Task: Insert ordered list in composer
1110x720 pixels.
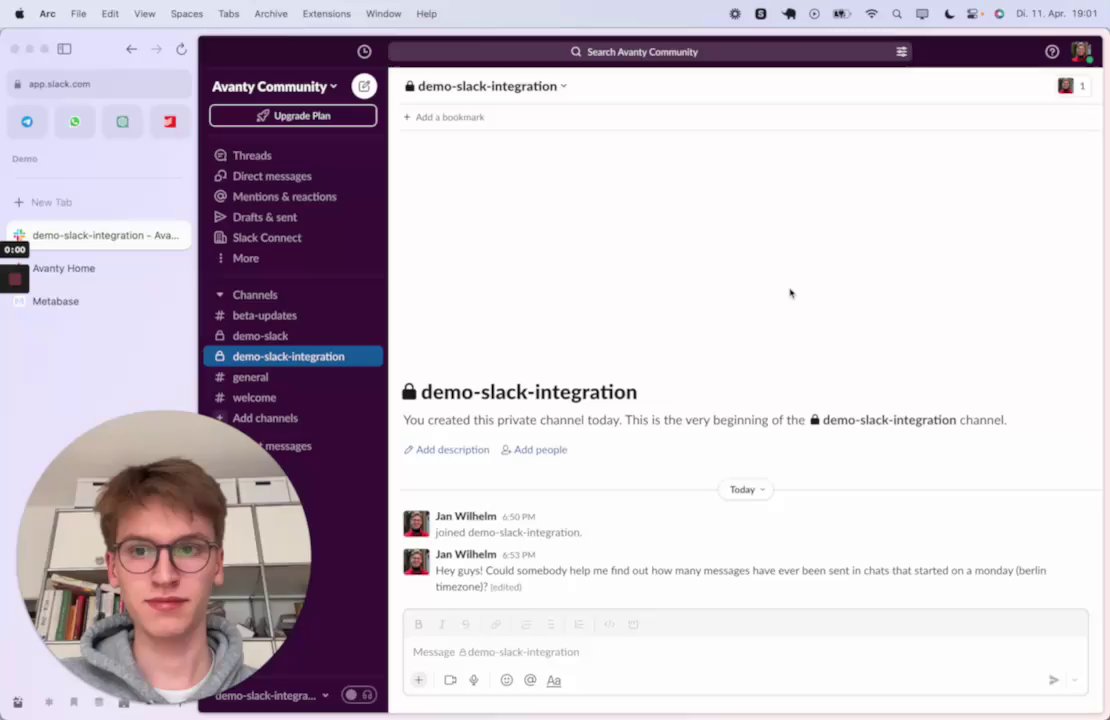Action: click(526, 624)
